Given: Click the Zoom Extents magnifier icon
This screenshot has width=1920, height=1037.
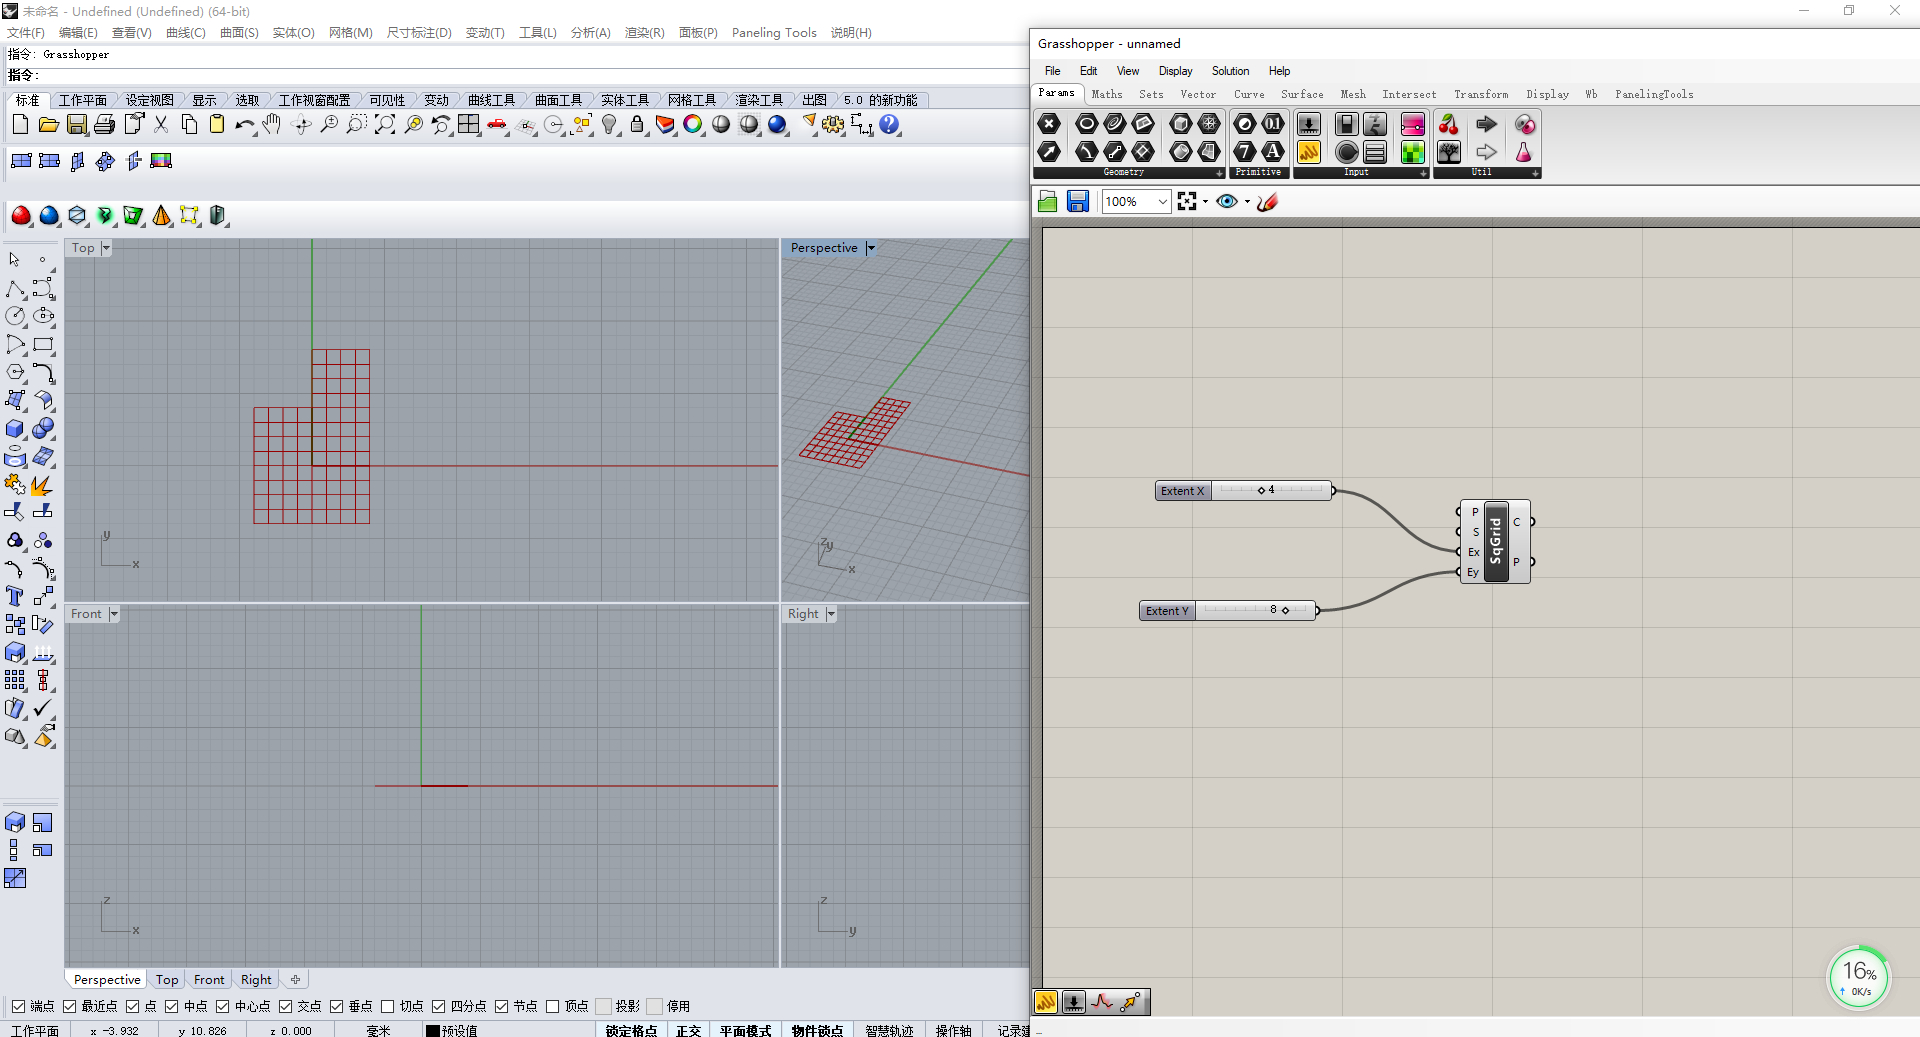Looking at the screenshot, I should coord(385,125).
